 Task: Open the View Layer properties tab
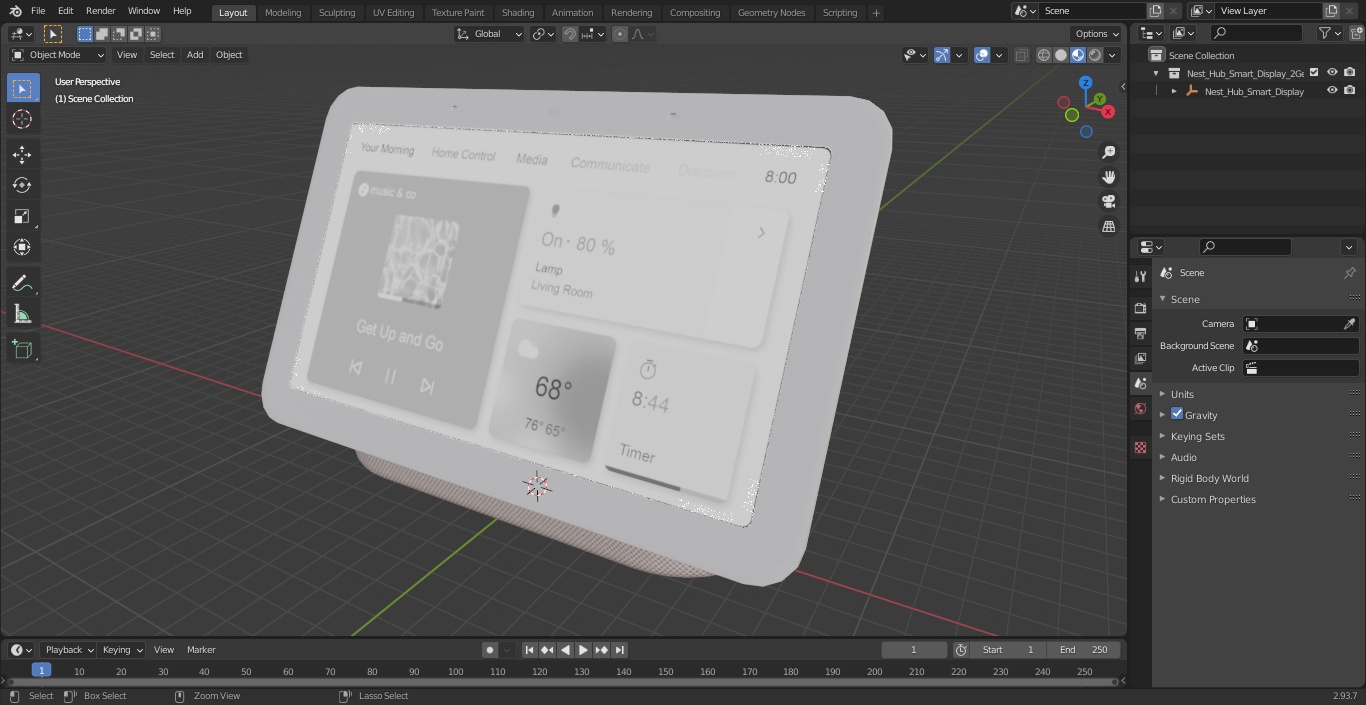point(1140,358)
